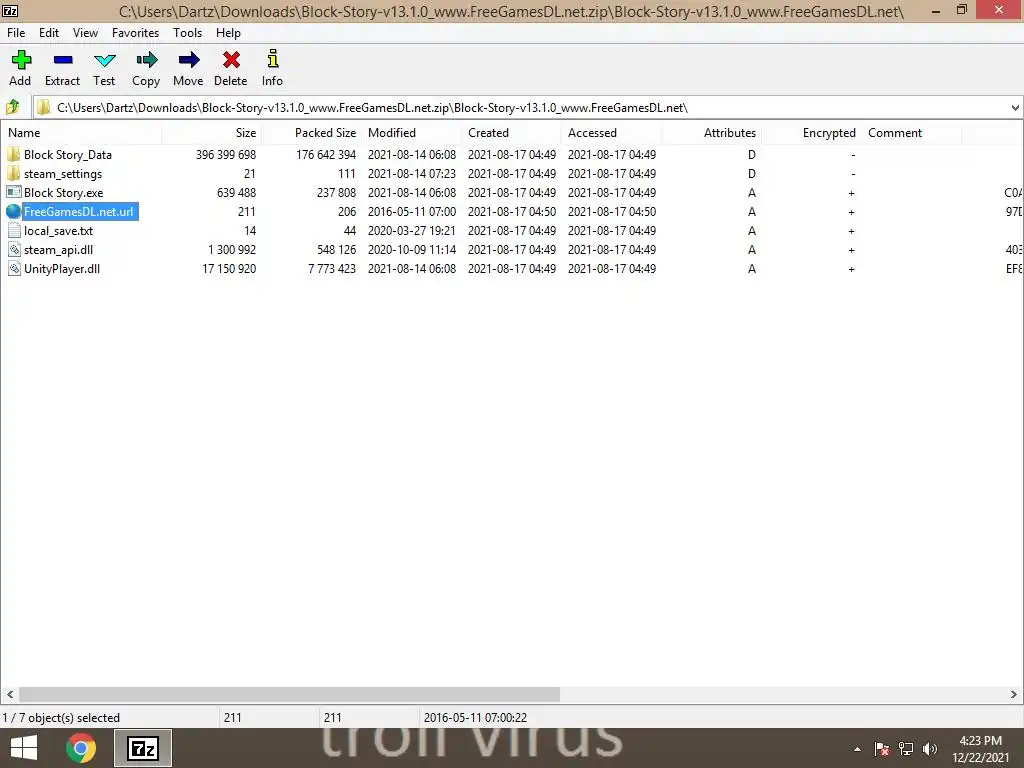Click the UnityPlayer.dll file icon

[x=14, y=268]
